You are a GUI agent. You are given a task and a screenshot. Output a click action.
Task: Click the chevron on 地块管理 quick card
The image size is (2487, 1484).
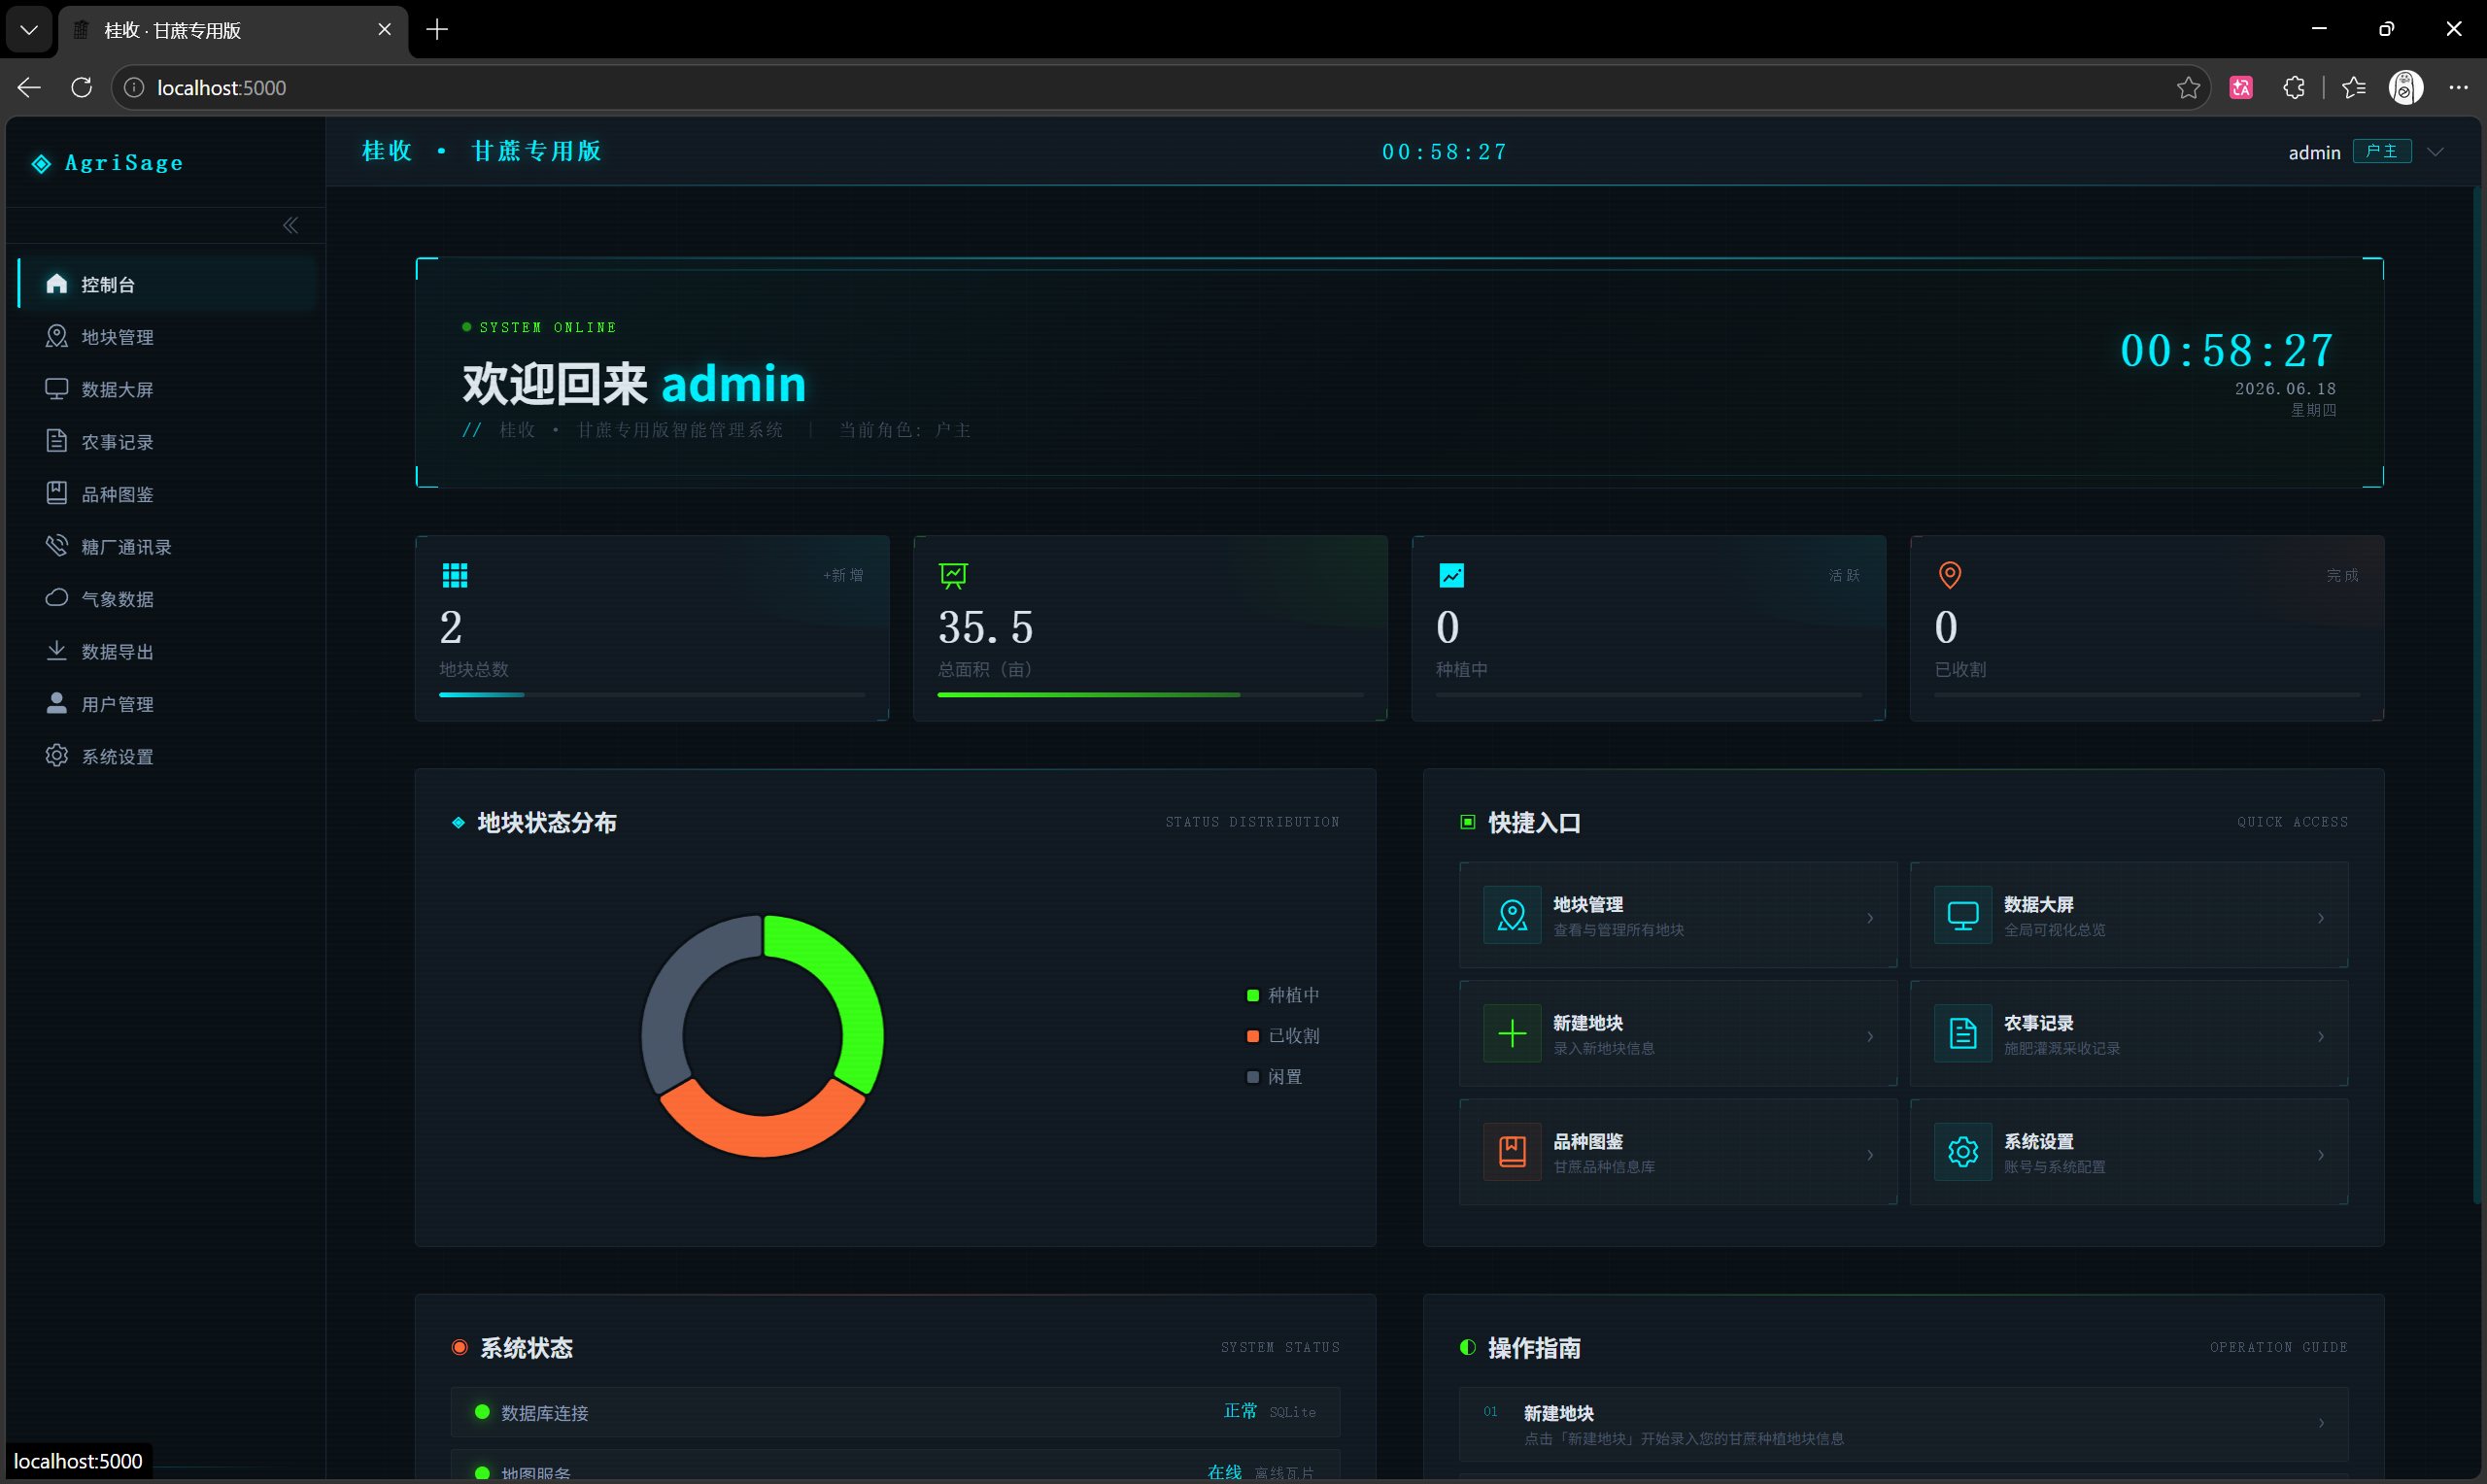tap(1870, 918)
